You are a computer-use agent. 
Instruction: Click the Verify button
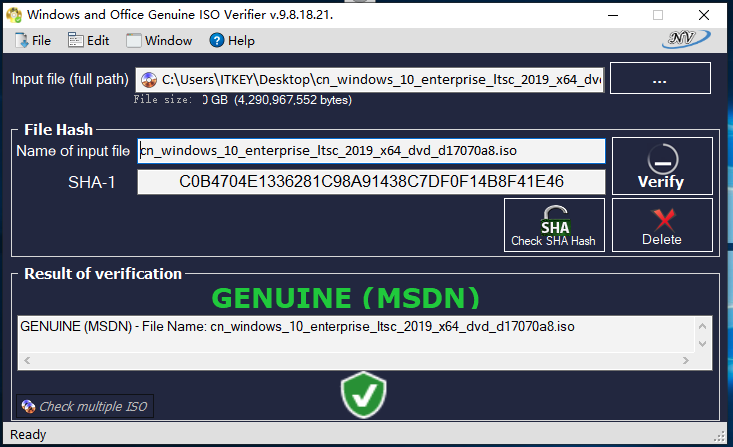662,166
